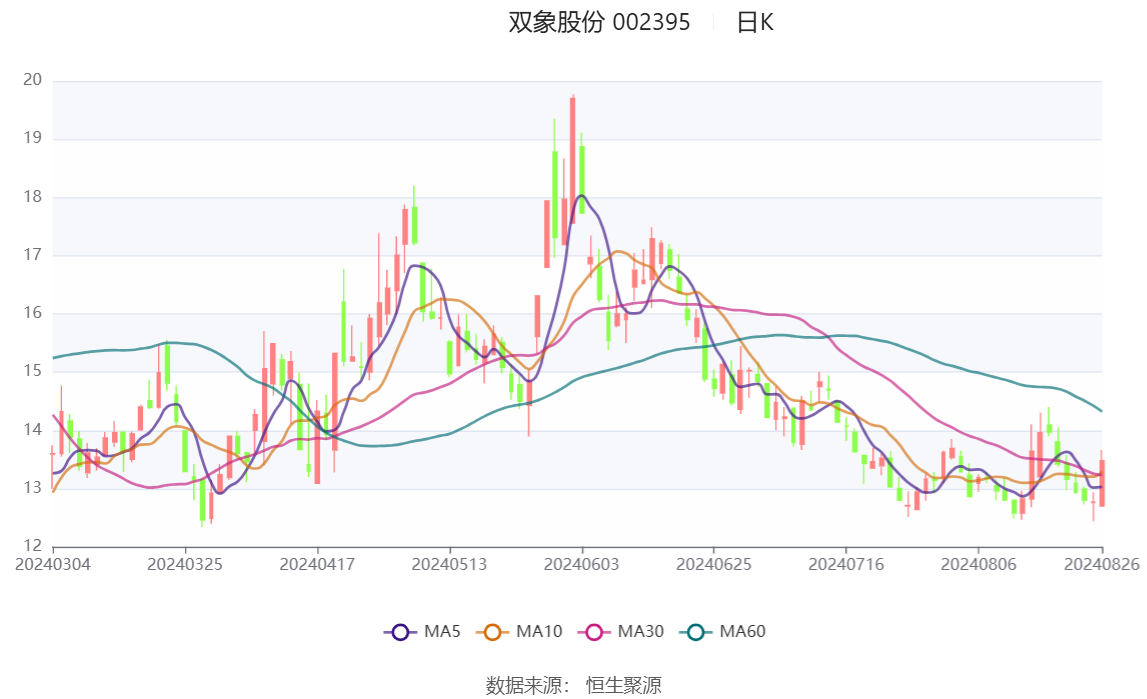
Task: Click the y-axis value 12
Action: pos(33,545)
